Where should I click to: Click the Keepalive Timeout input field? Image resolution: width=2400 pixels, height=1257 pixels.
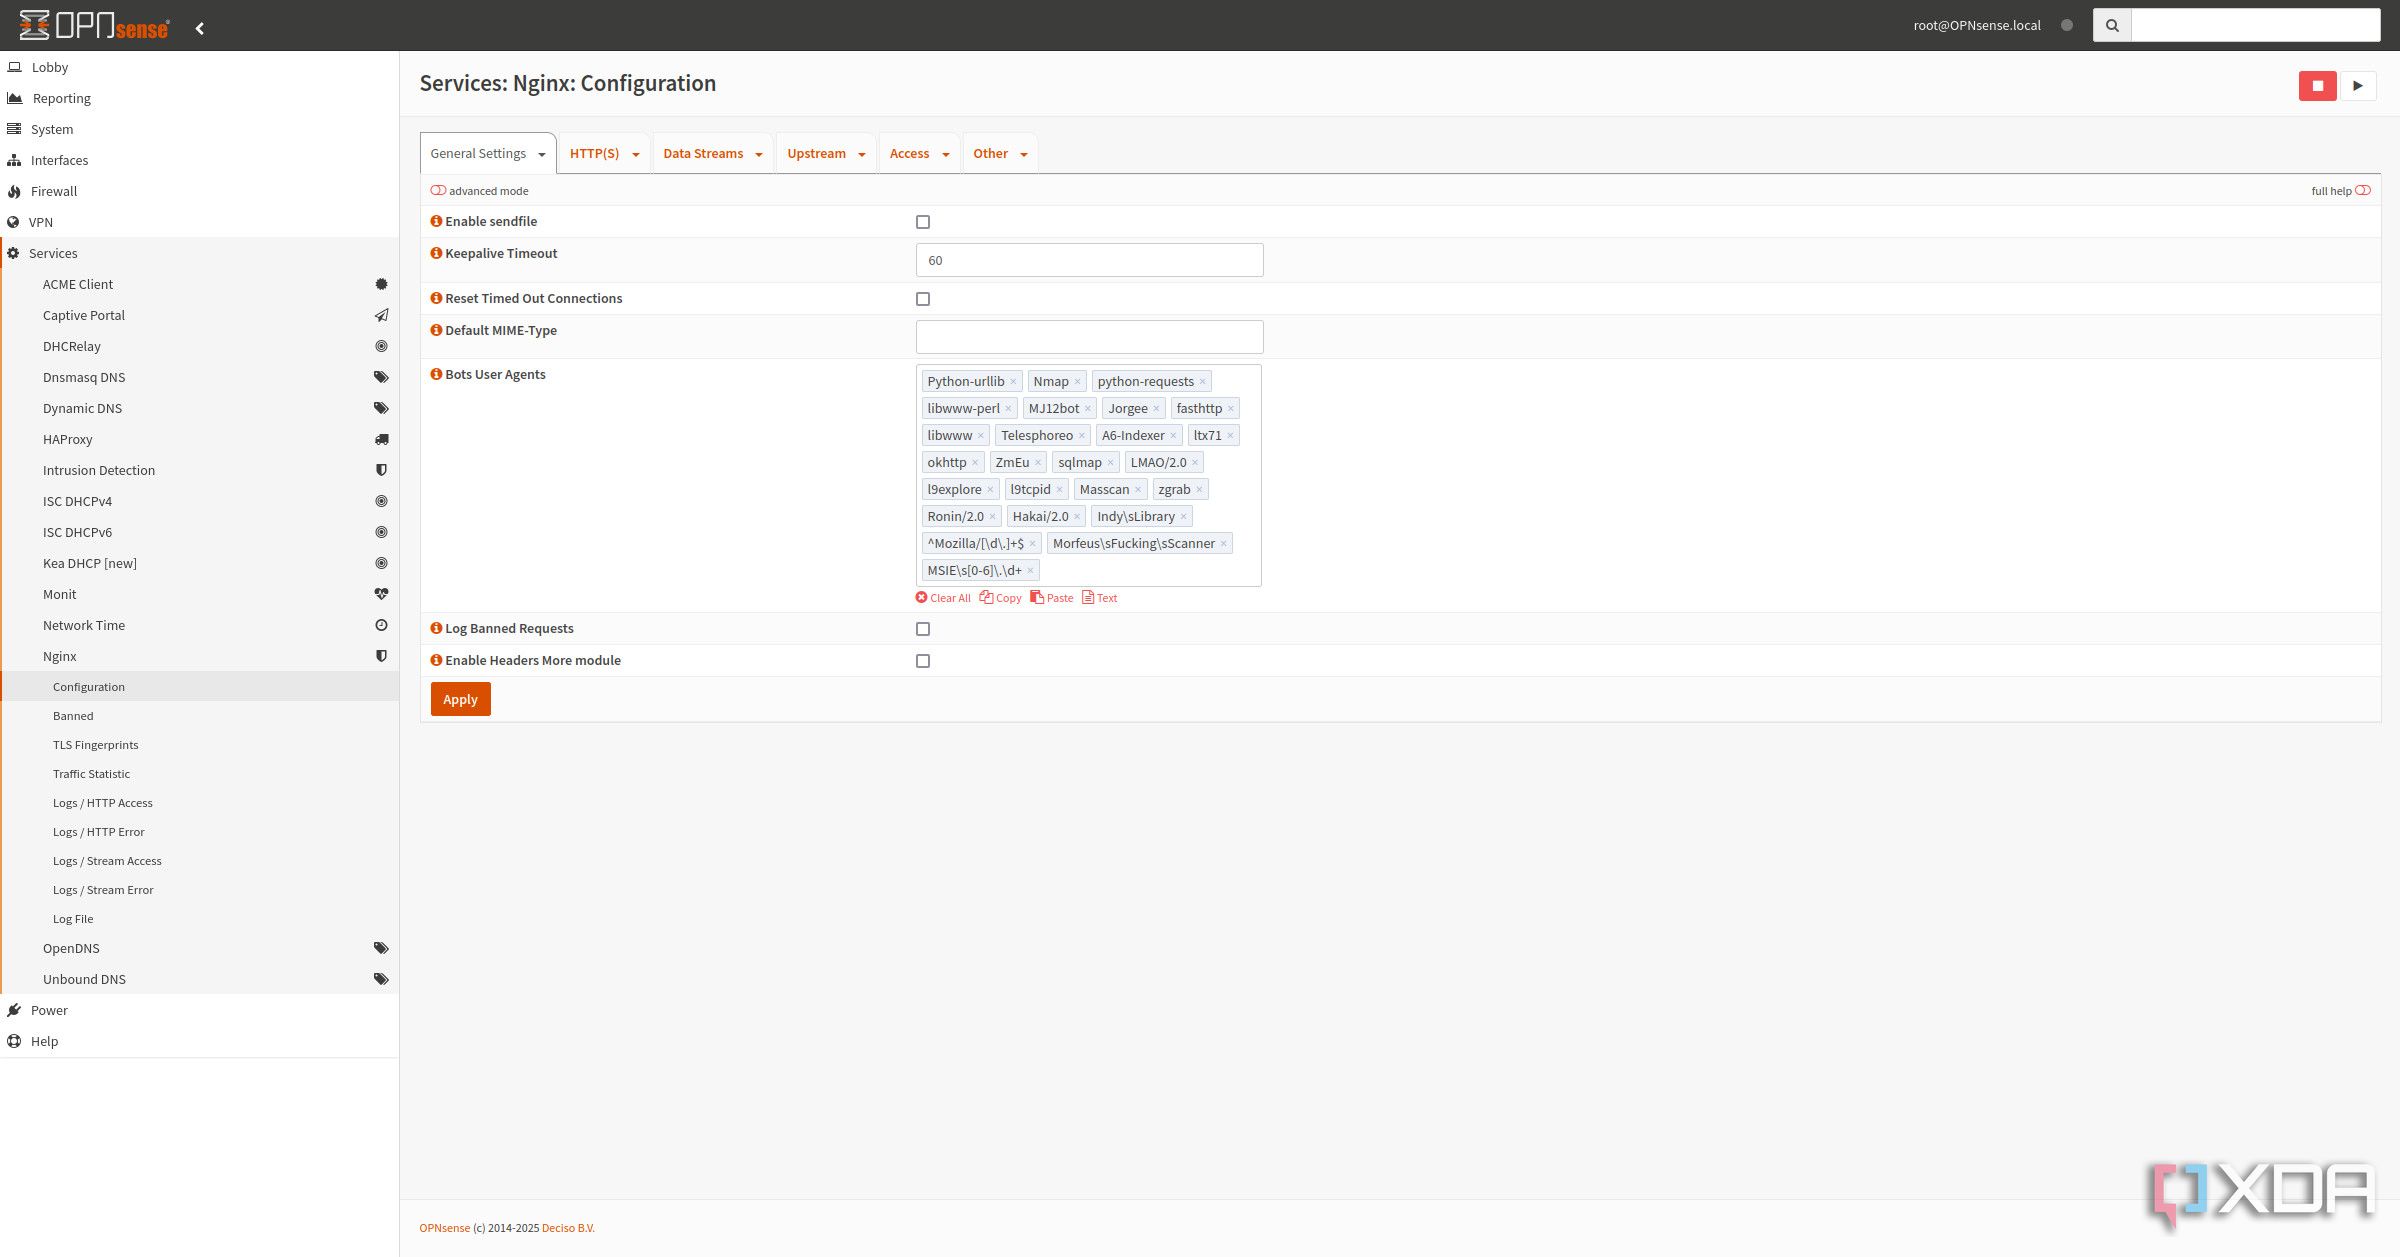[1089, 260]
